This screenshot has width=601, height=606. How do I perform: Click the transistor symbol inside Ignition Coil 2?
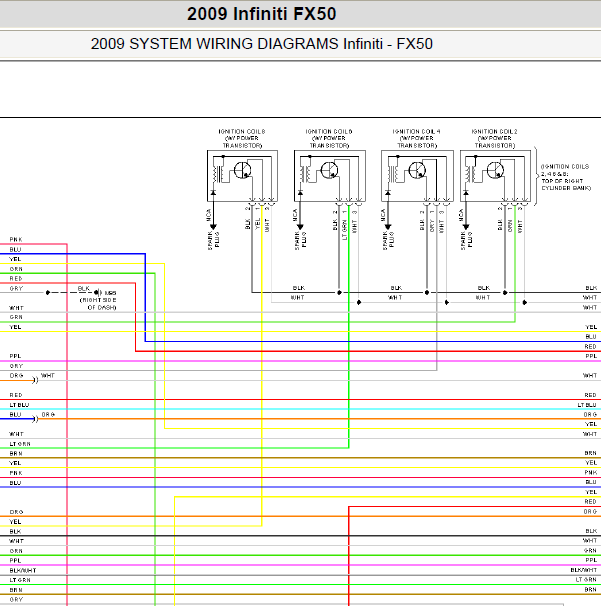[495, 170]
